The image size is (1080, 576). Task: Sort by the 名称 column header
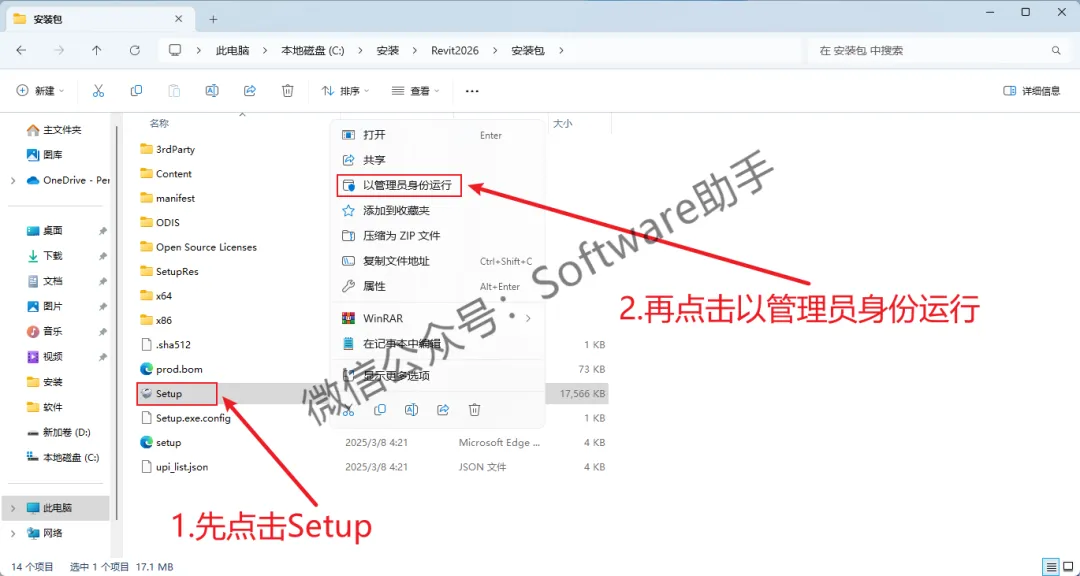tap(160, 123)
